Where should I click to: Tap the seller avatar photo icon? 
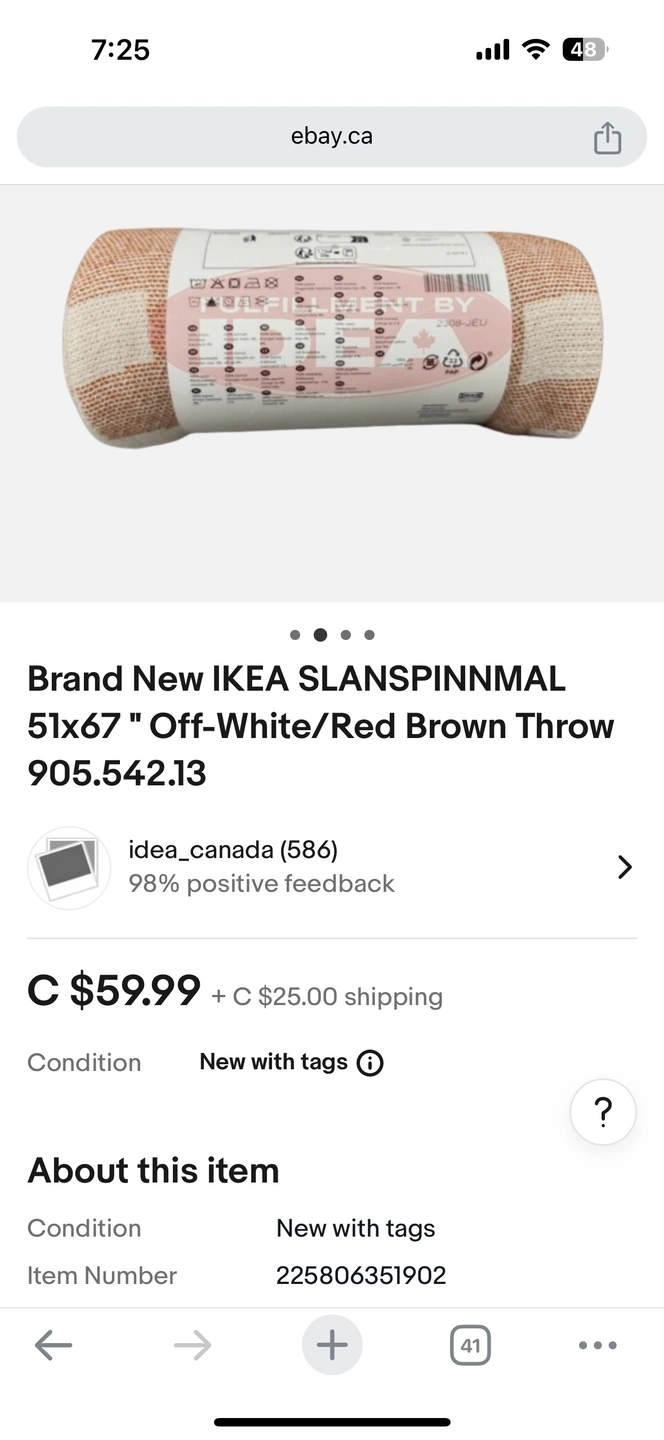tap(69, 867)
